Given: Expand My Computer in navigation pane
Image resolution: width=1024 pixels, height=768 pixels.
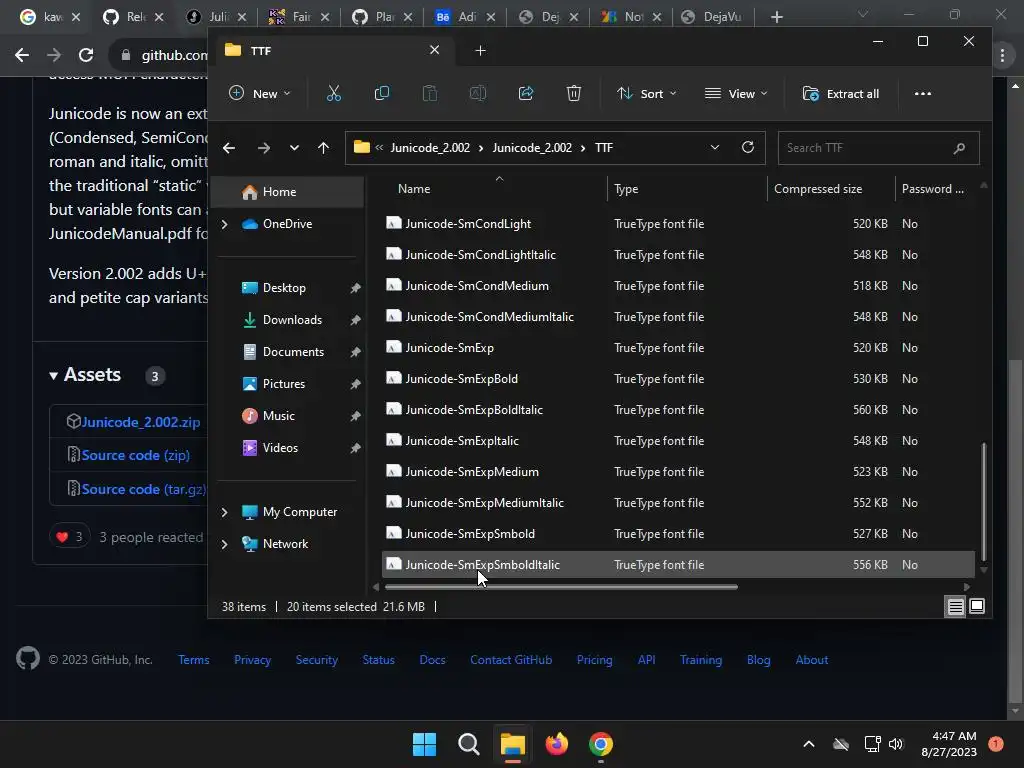Looking at the screenshot, I should pyautogui.click(x=224, y=512).
